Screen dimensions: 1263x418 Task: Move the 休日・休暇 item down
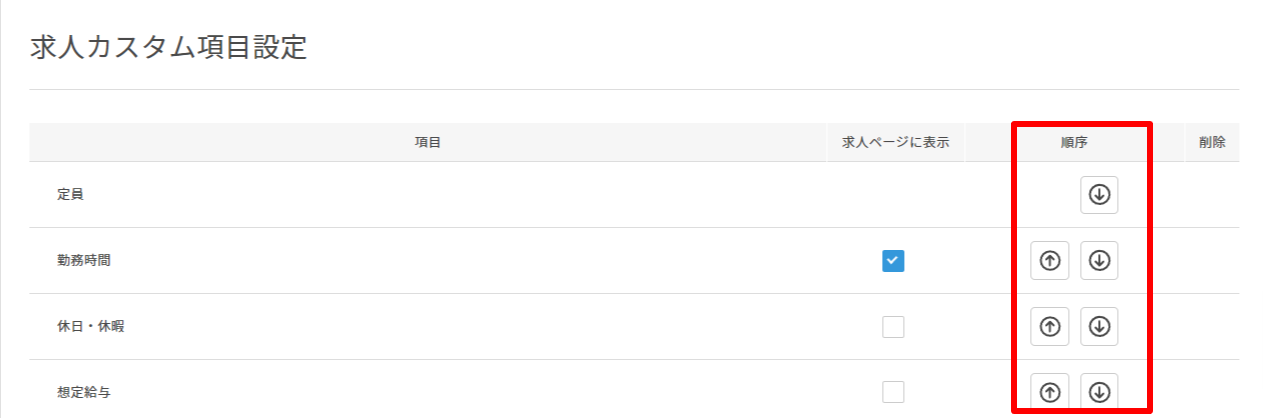tap(1099, 327)
